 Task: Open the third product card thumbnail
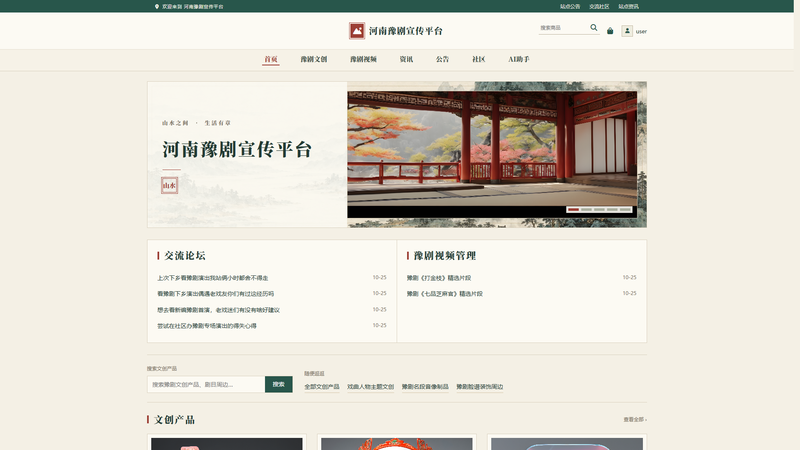[567, 443]
